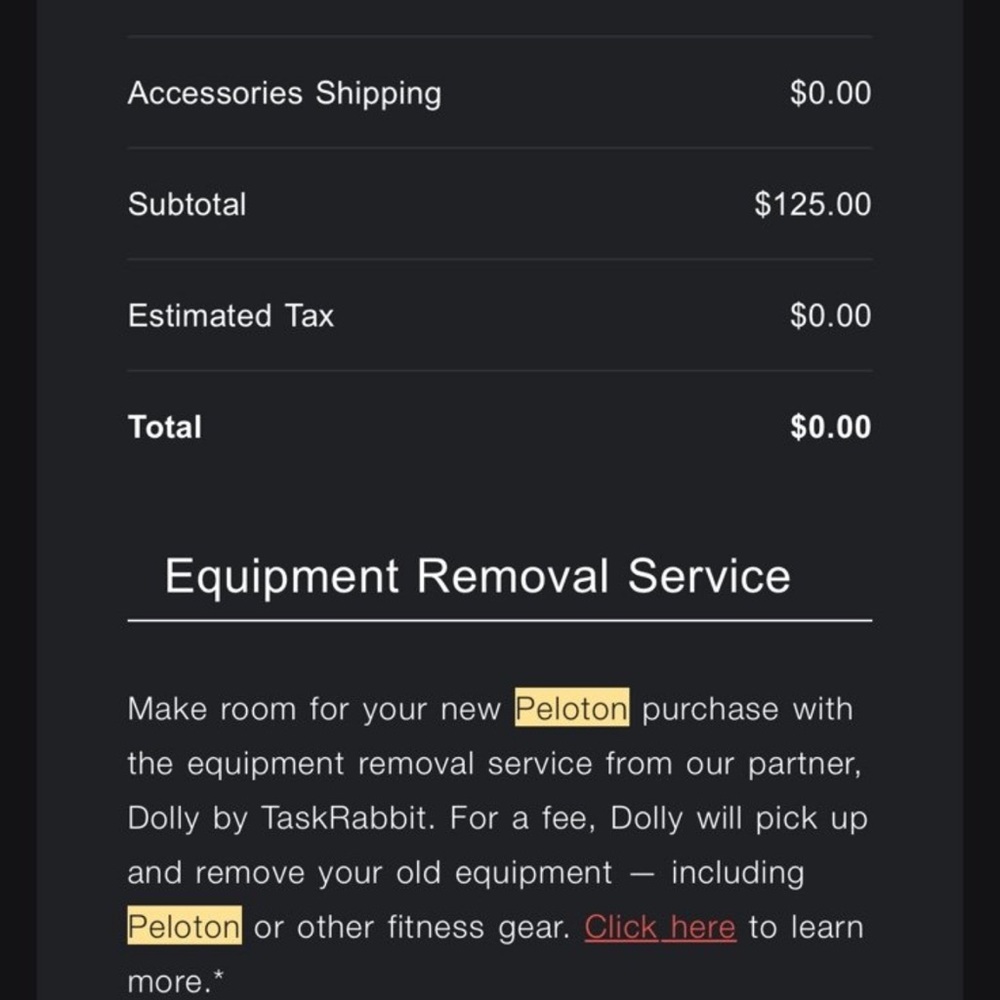Click highlighted Peloton before "or other fitness"
The height and width of the screenshot is (1000, 1000).
click(184, 927)
